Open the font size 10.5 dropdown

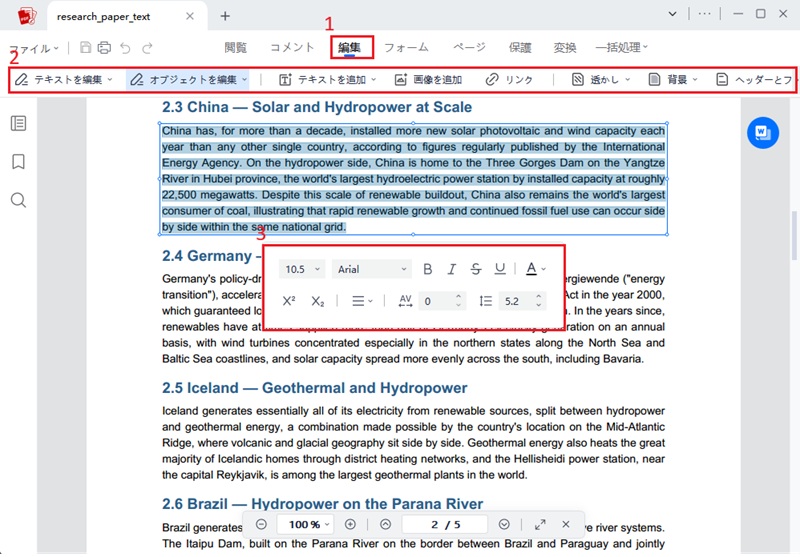pos(302,269)
